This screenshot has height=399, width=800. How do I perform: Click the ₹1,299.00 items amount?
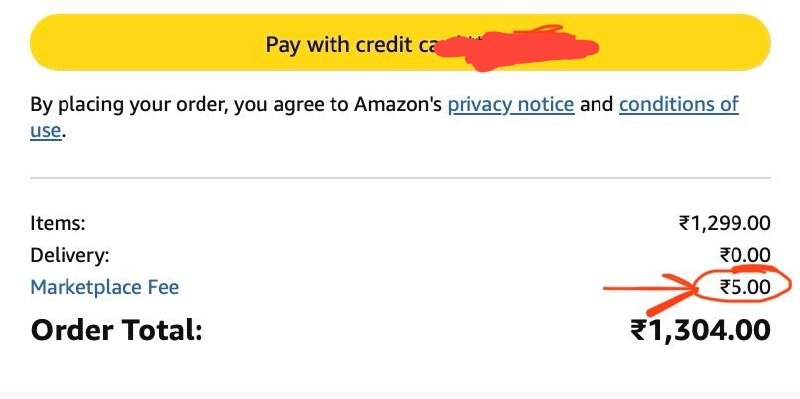pos(724,223)
